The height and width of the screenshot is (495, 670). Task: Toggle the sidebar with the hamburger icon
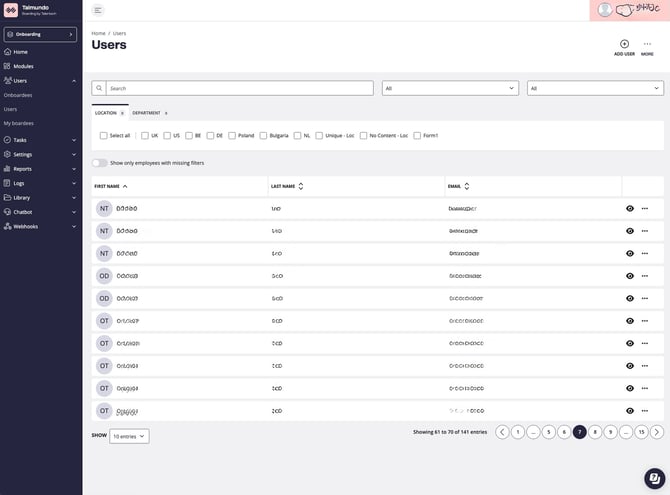[x=98, y=10]
